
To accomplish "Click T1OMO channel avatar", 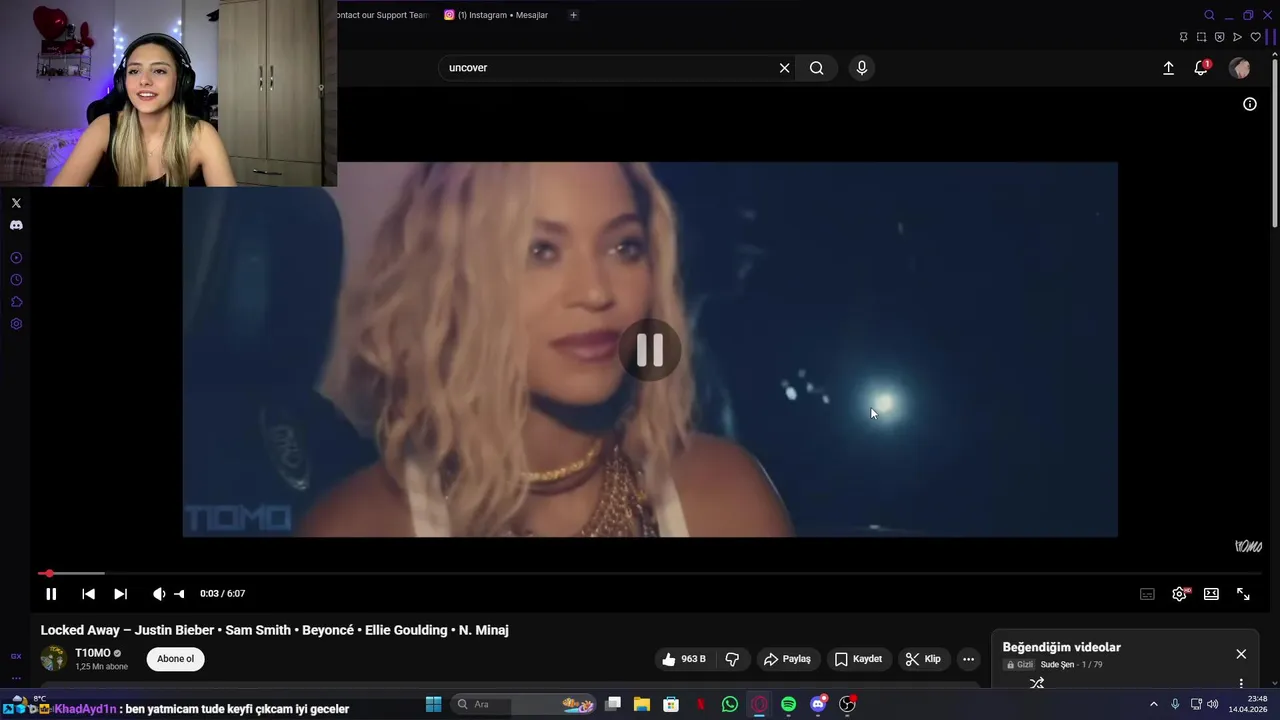I will point(53,659).
